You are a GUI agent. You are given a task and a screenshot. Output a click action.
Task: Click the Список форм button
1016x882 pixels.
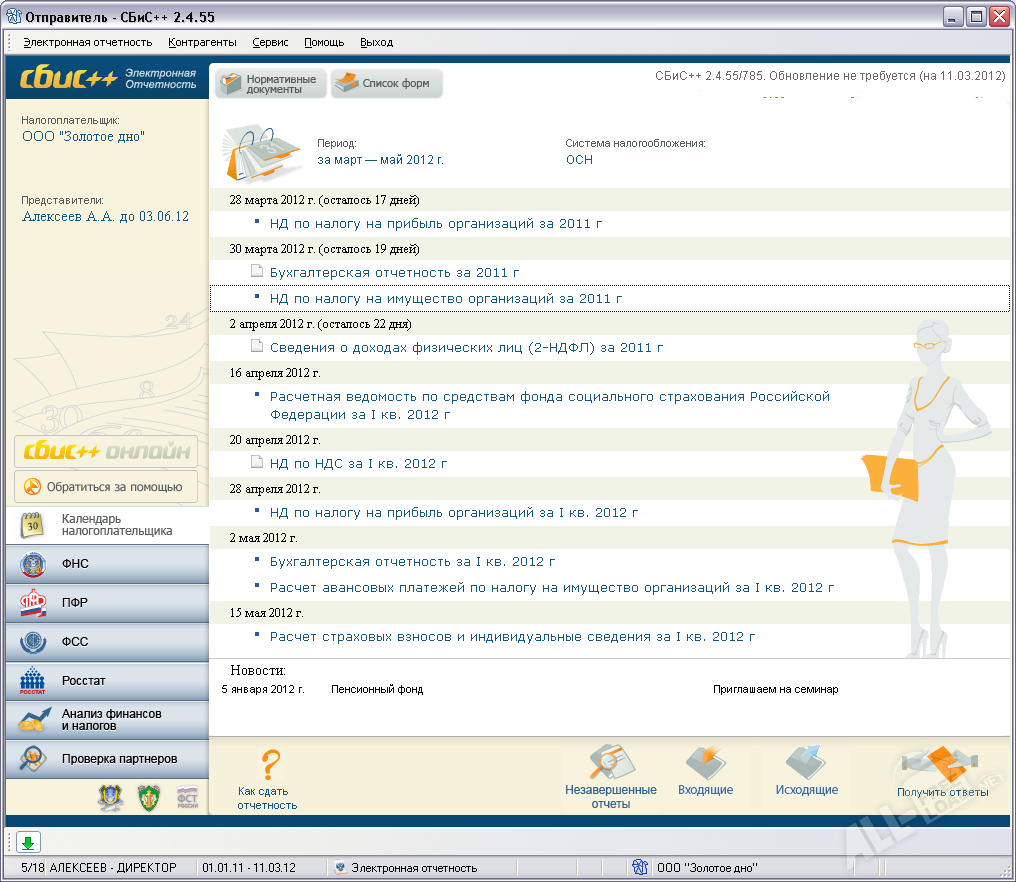(x=386, y=84)
